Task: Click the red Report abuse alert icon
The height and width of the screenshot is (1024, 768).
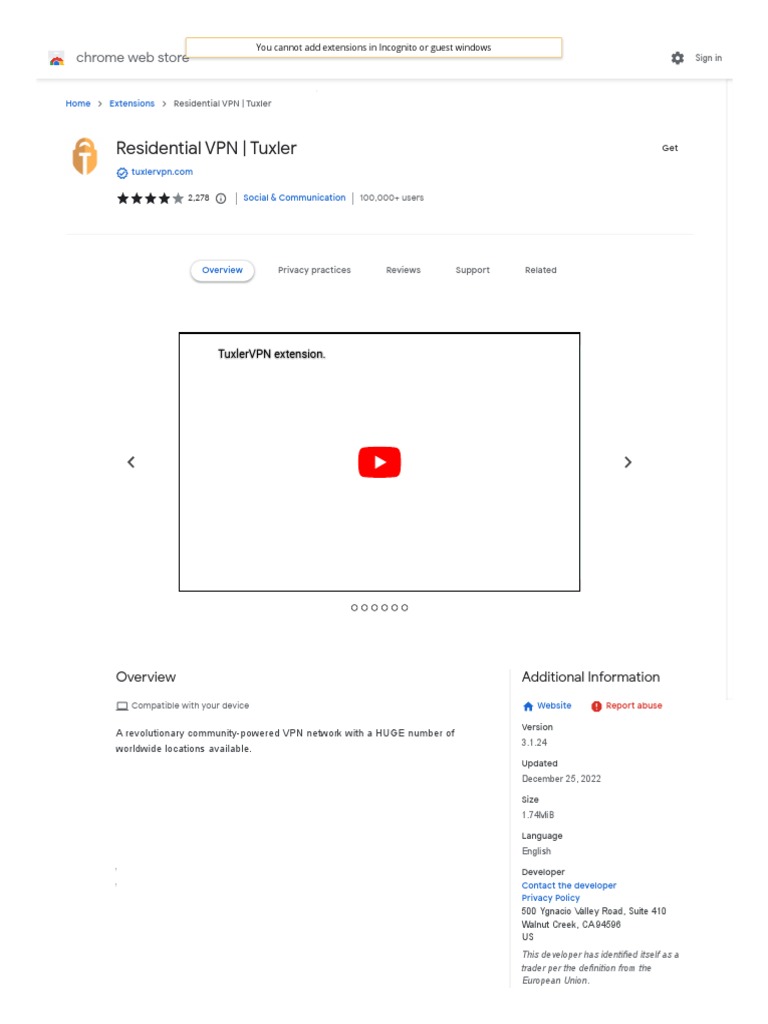Action: [596, 707]
